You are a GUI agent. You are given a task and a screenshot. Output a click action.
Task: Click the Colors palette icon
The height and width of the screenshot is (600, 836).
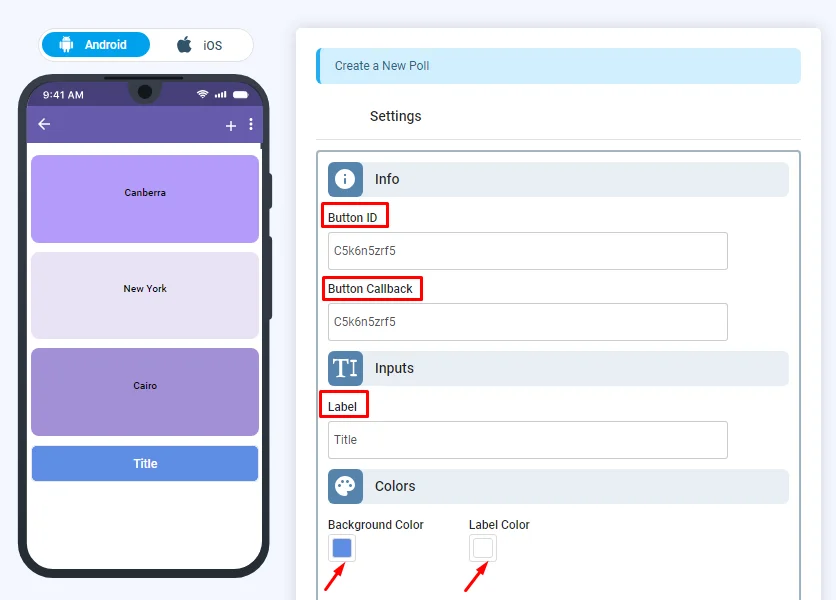pos(345,486)
